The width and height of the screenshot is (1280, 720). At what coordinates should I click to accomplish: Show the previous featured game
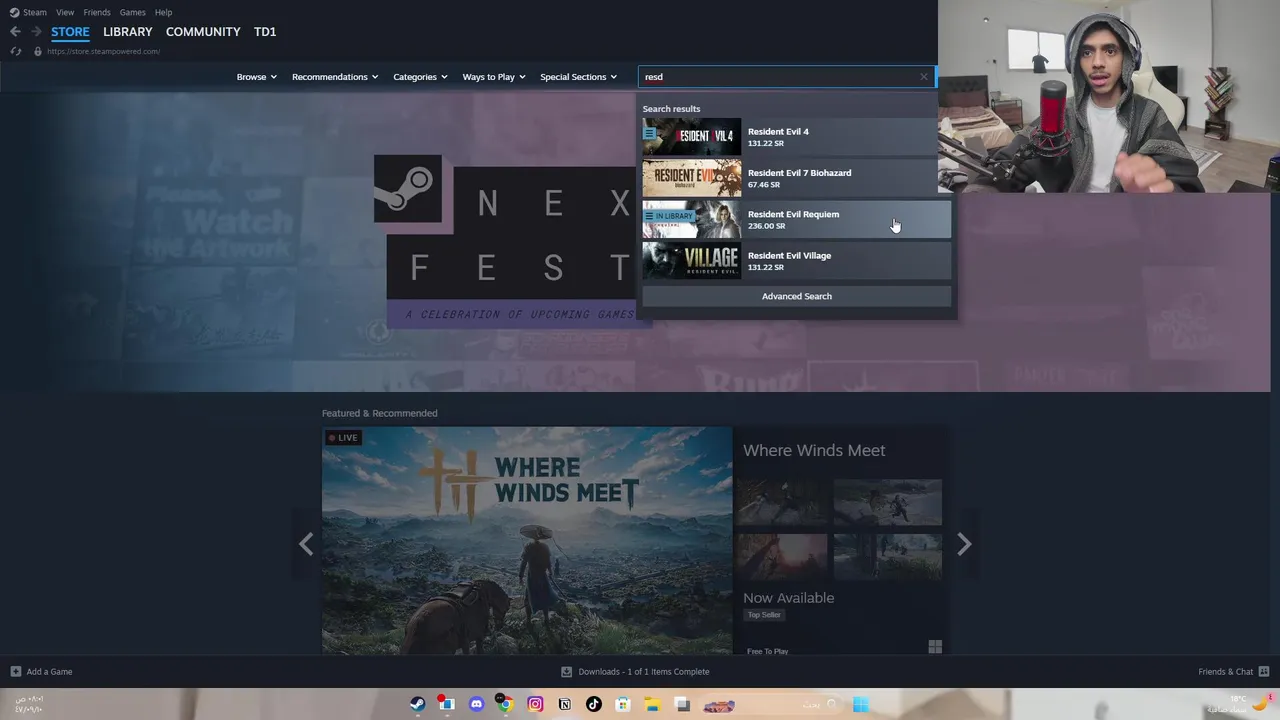point(306,544)
